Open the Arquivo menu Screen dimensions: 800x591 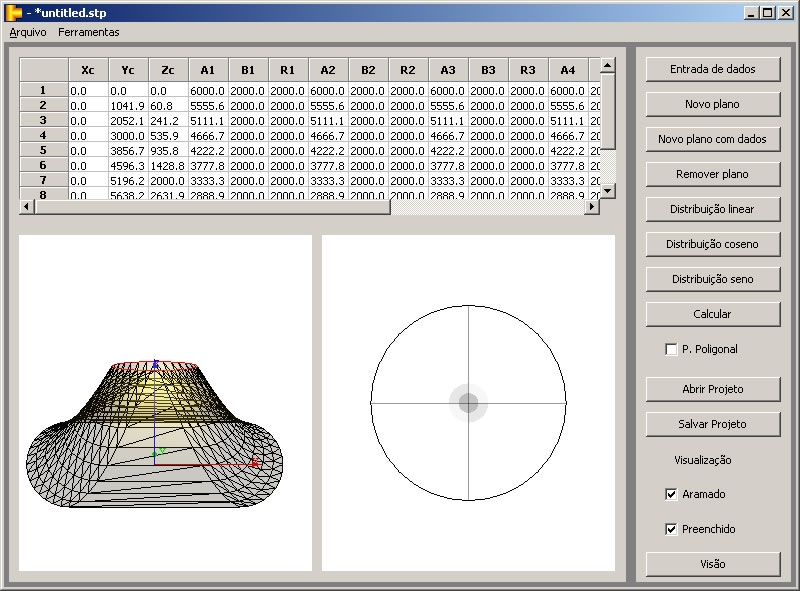[27, 32]
